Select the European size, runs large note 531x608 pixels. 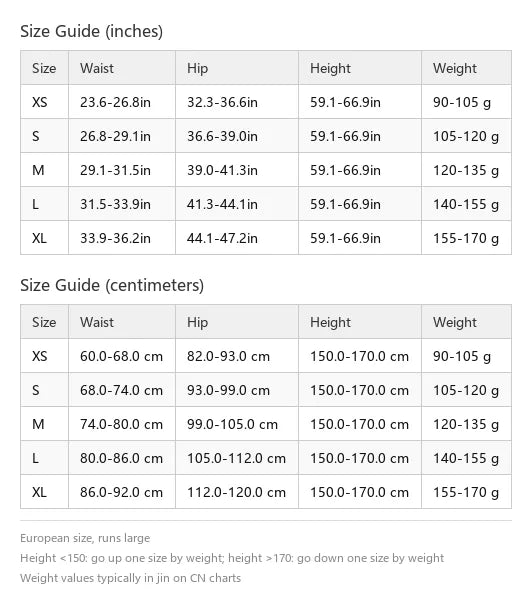[85, 538]
